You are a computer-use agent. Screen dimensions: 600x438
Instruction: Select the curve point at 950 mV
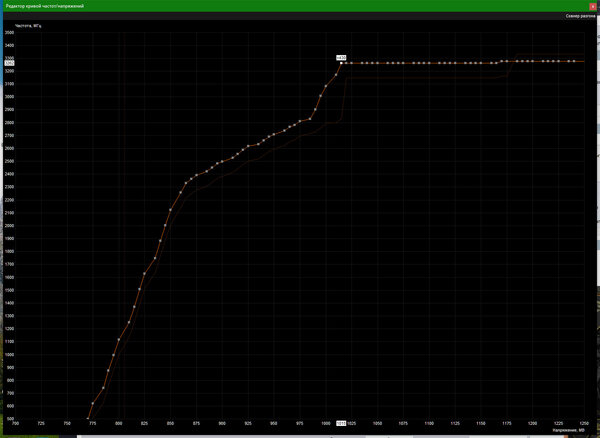(274, 134)
